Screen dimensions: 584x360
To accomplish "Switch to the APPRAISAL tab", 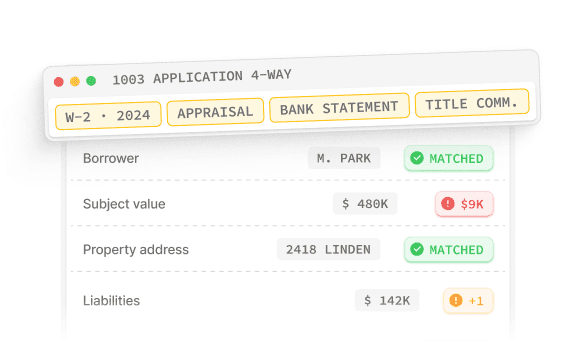I will [x=215, y=112].
